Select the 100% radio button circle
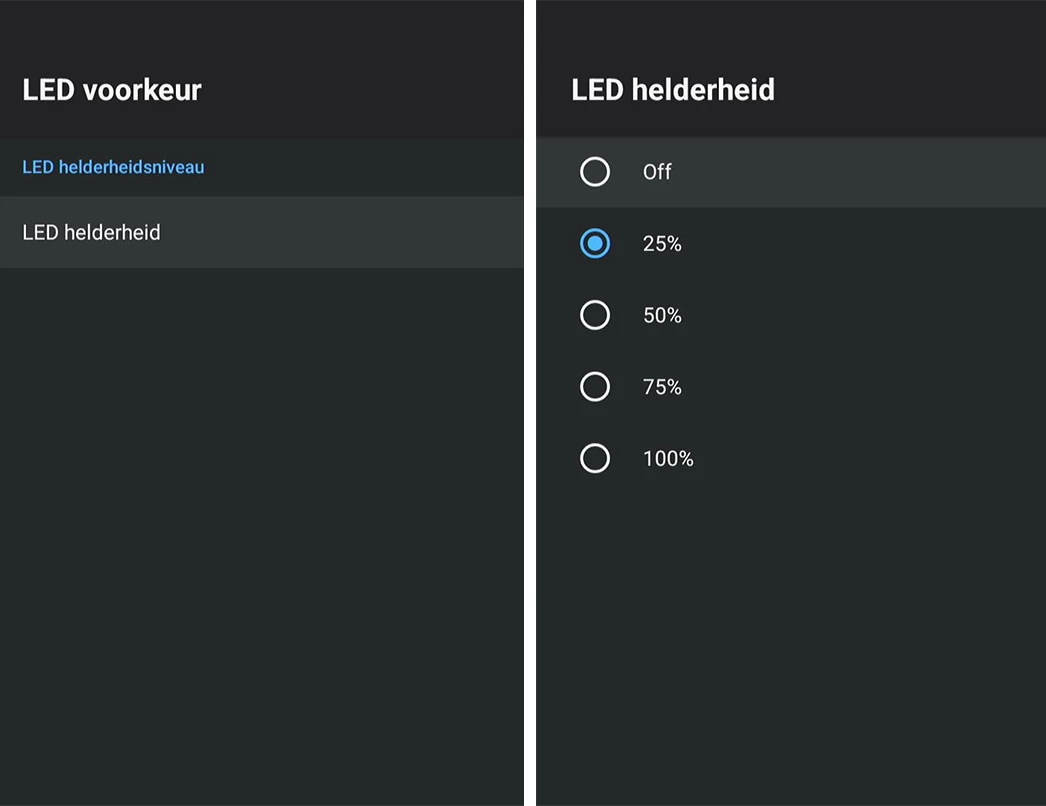Viewport: 1046px width, 806px height. point(595,459)
